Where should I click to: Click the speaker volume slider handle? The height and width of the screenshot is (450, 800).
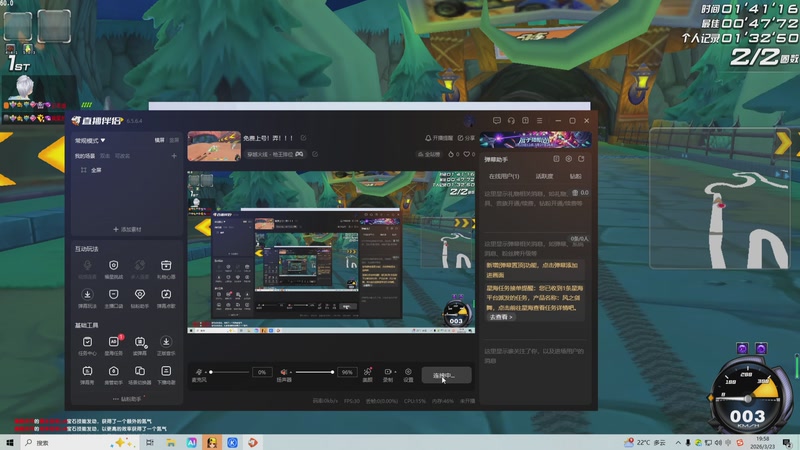[332, 372]
